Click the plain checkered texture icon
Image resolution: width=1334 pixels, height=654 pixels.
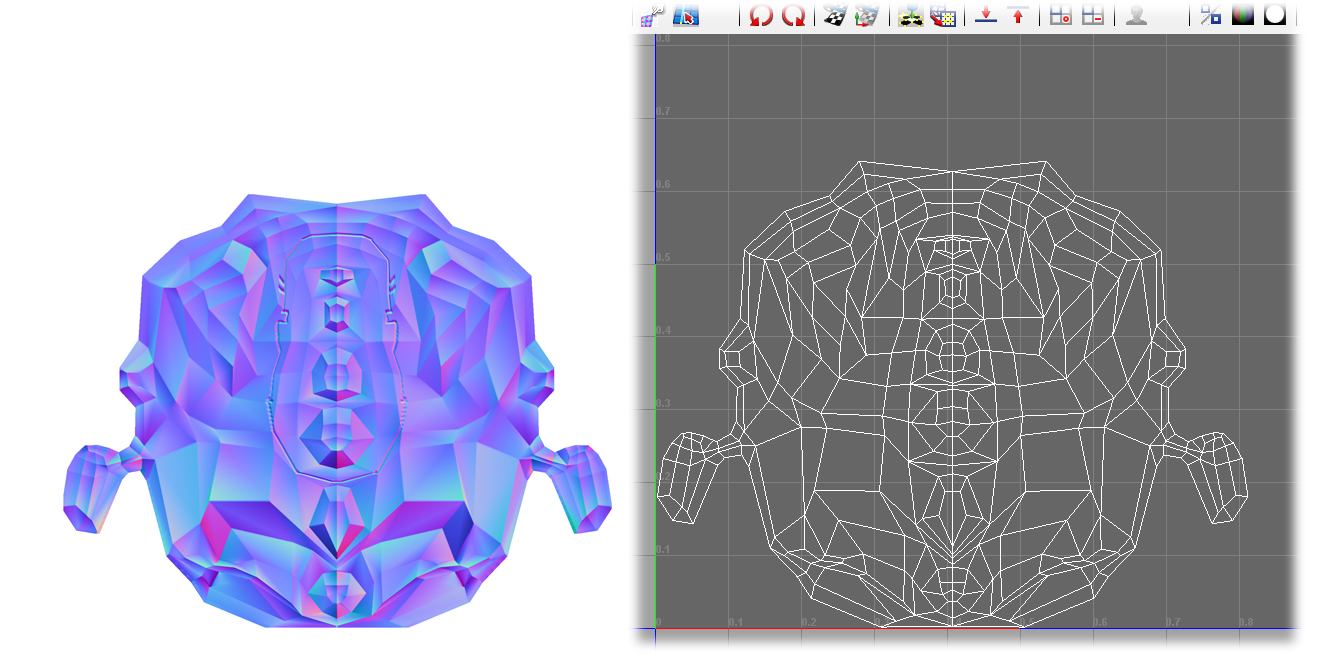pos(835,15)
